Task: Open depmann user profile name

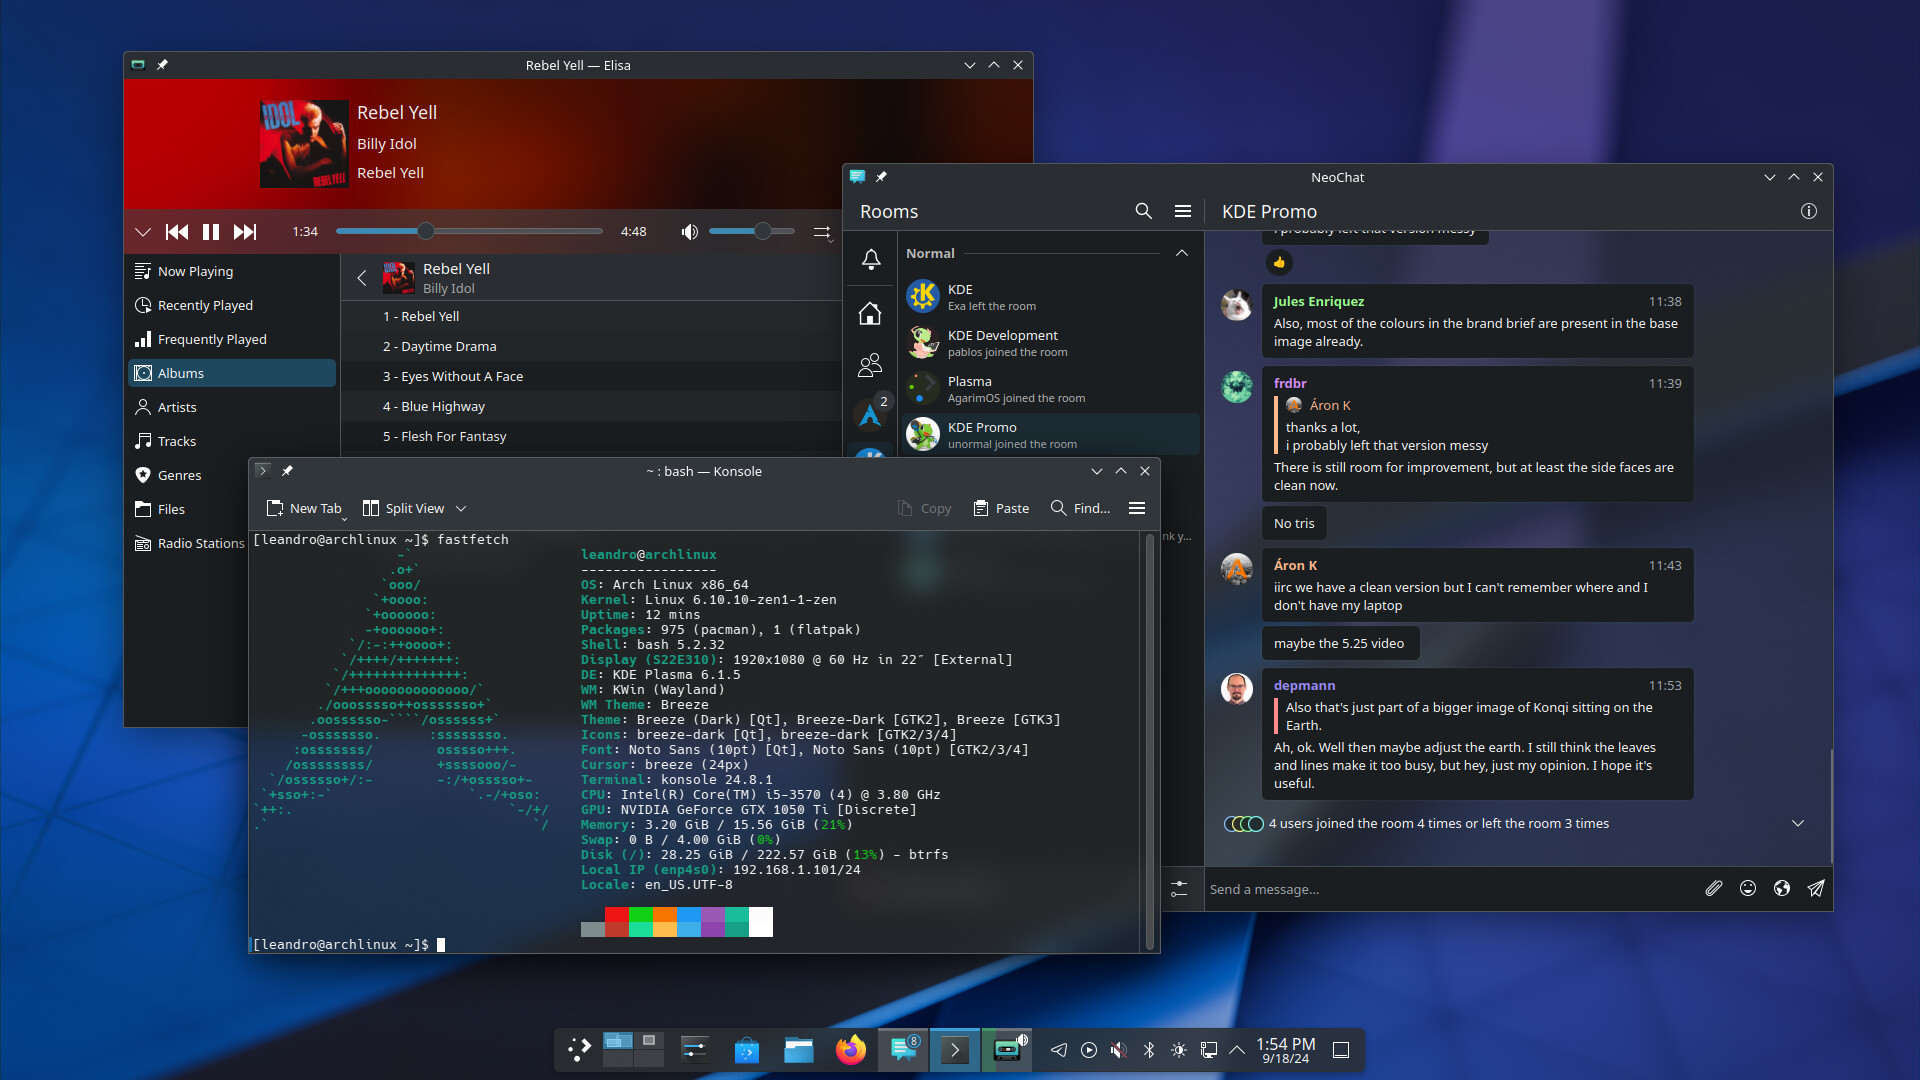Action: tap(1304, 685)
